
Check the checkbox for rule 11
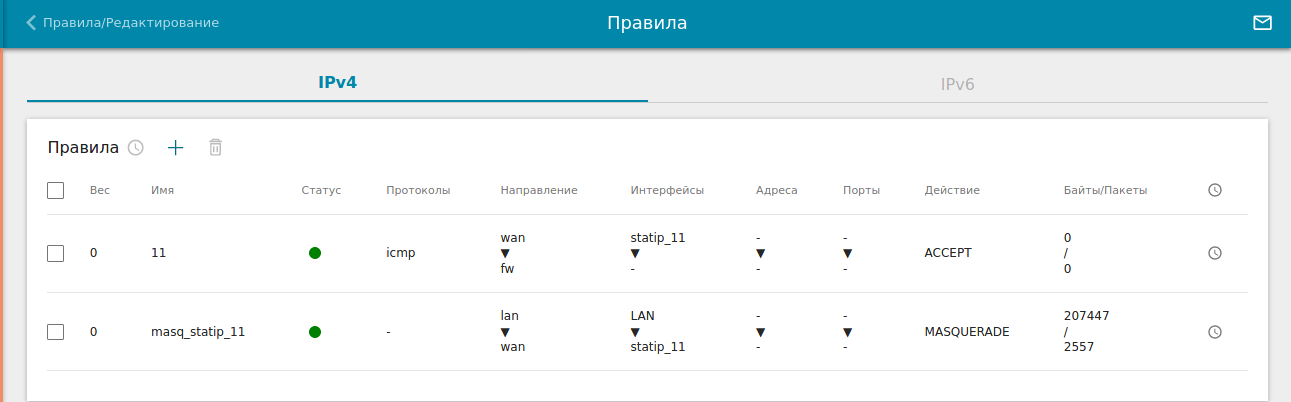pyautogui.click(x=56, y=253)
